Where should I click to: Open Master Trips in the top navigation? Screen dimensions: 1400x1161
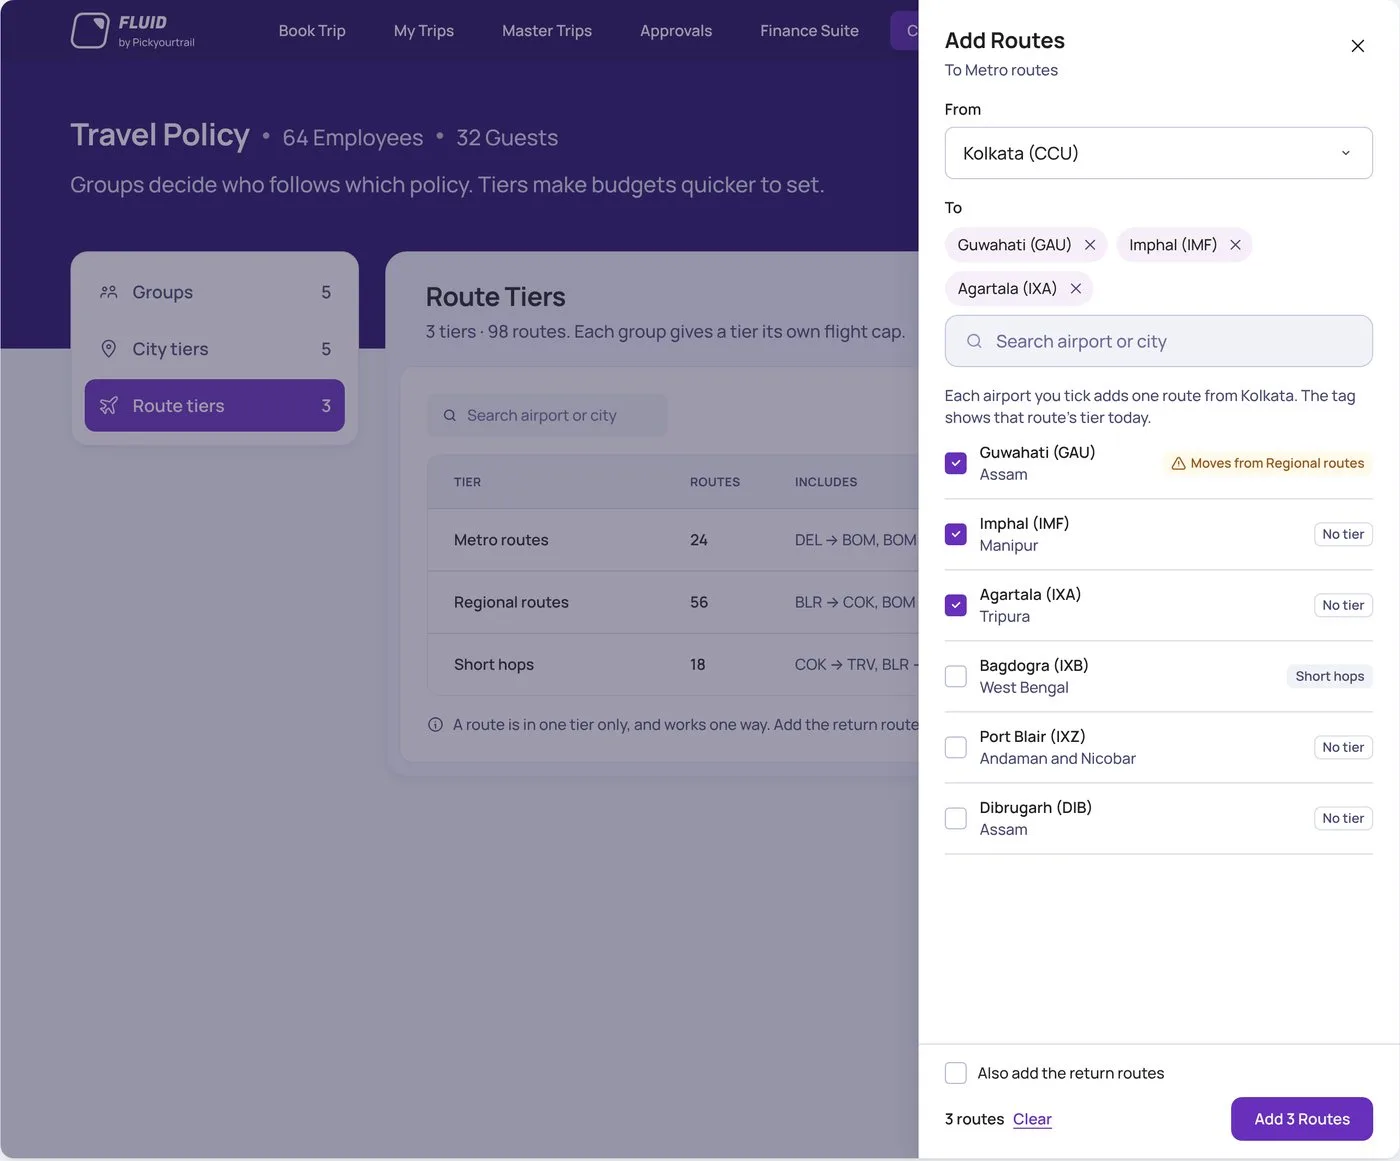tap(547, 31)
